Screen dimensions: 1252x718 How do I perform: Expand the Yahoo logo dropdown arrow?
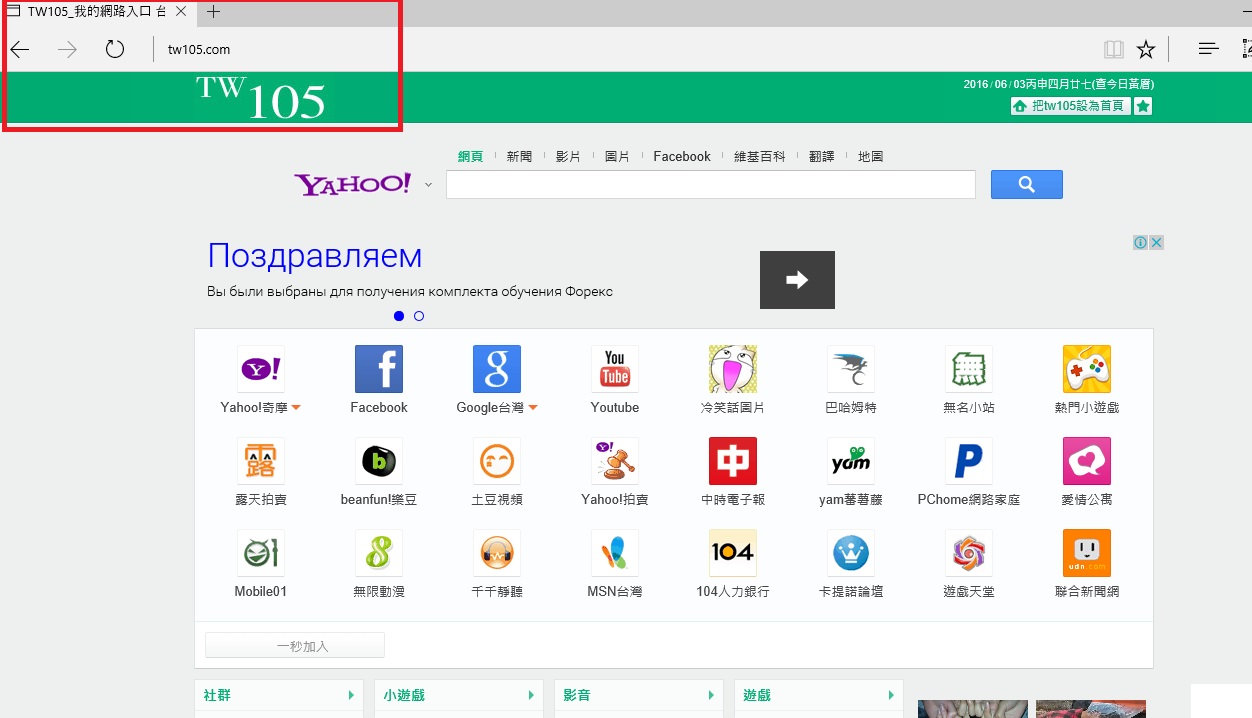428,186
